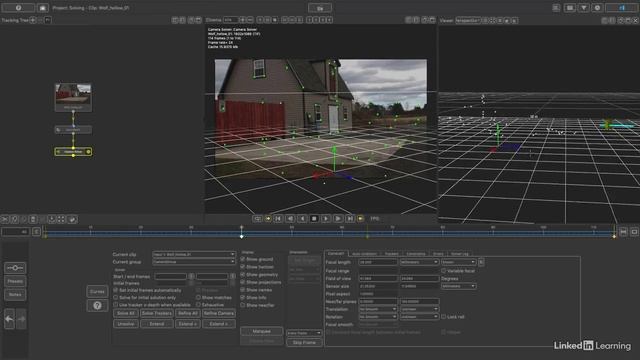Click the Unsolve button
The height and width of the screenshot is (360, 640).
126,324
